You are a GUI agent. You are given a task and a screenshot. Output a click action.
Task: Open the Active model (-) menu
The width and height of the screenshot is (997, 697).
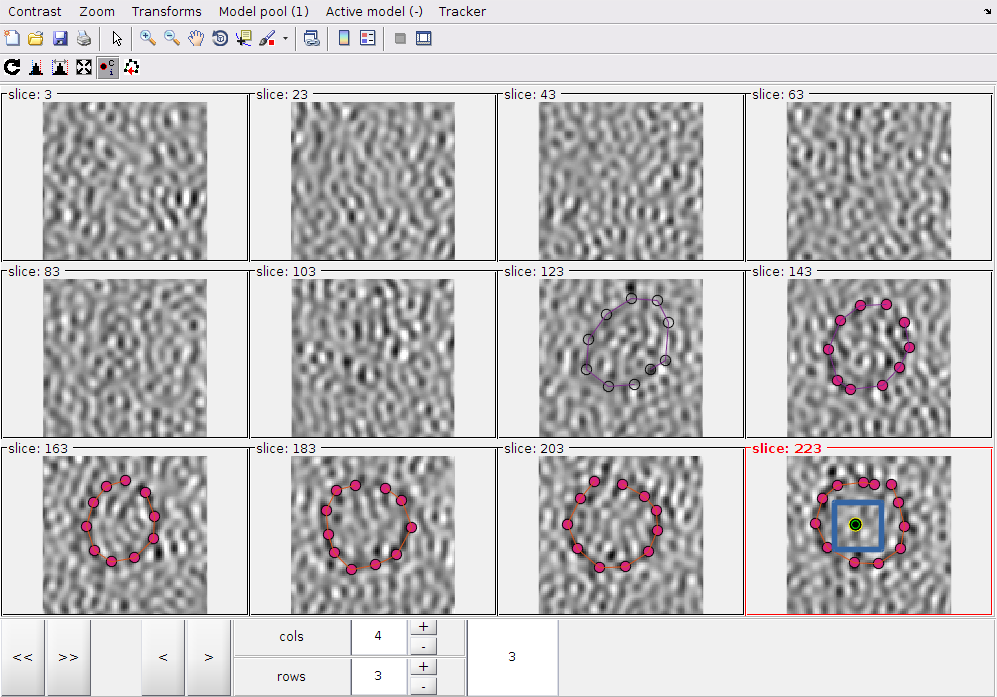pyautogui.click(x=374, y=11)
